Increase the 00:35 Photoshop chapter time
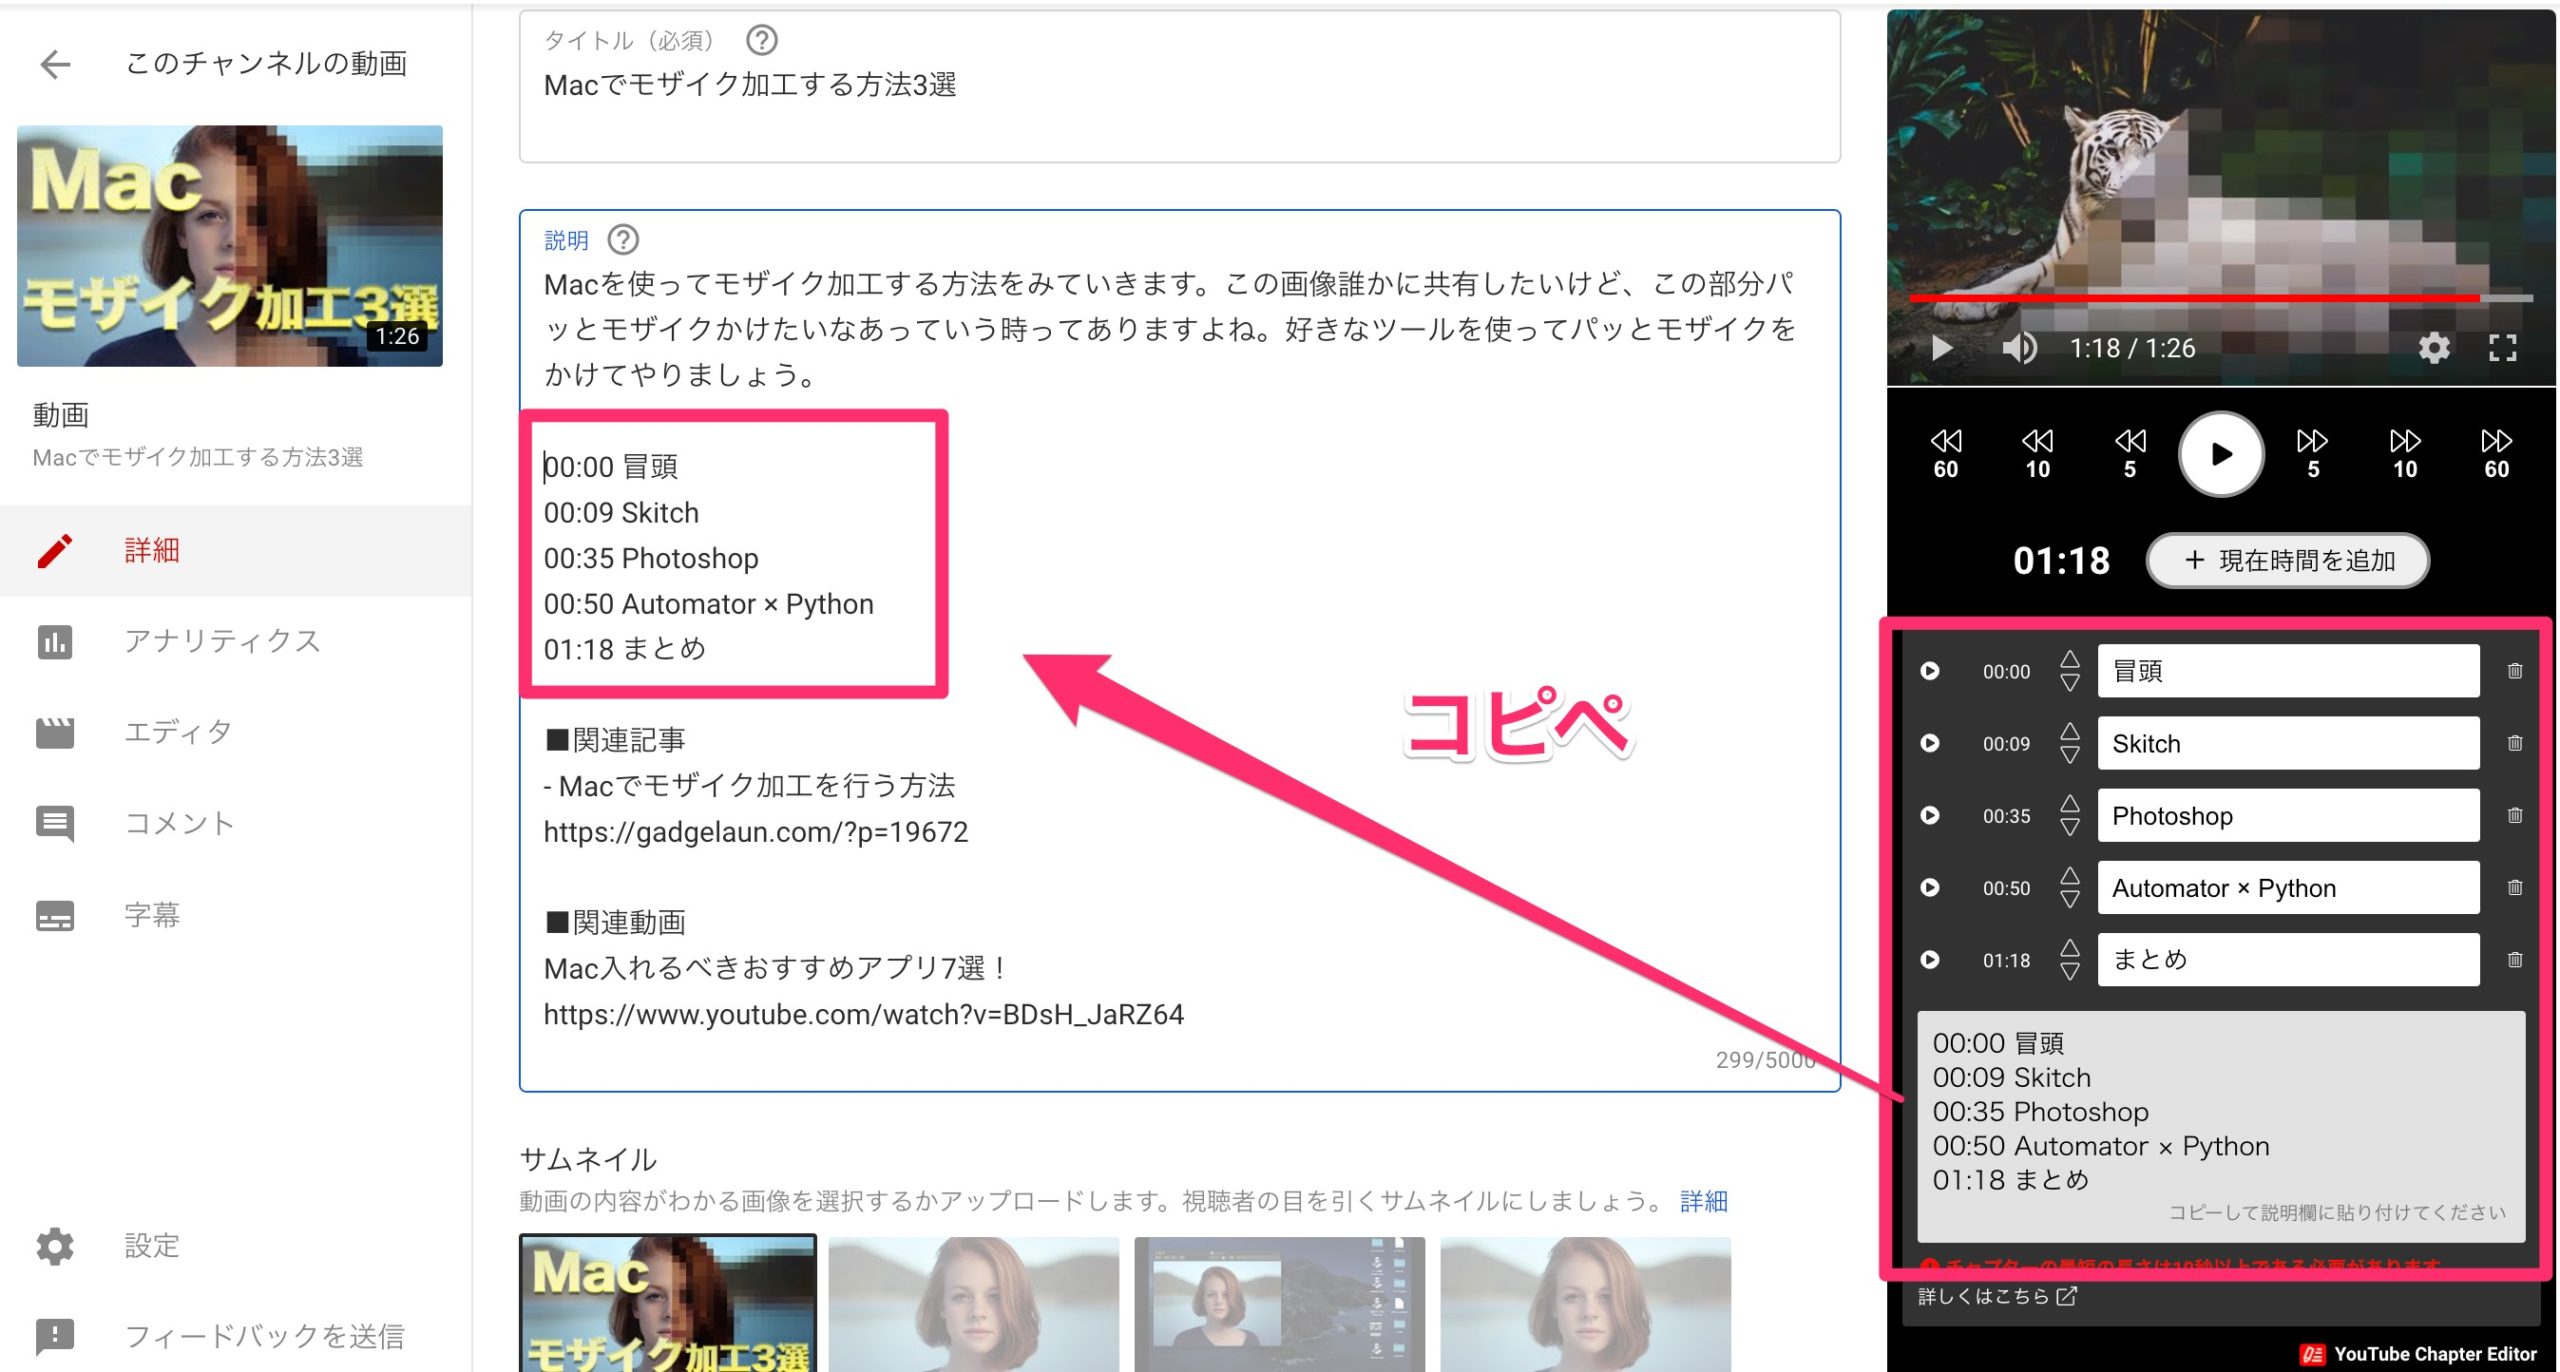This screenshot has height=1372, width=2560. (2070, 803)
